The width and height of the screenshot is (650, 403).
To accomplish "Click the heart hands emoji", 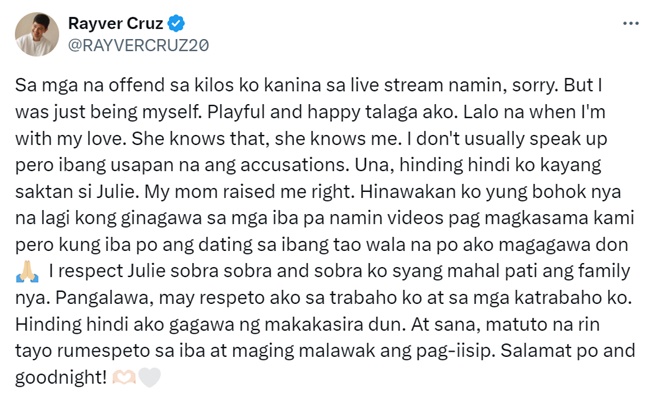I will (x=124, y=377).
